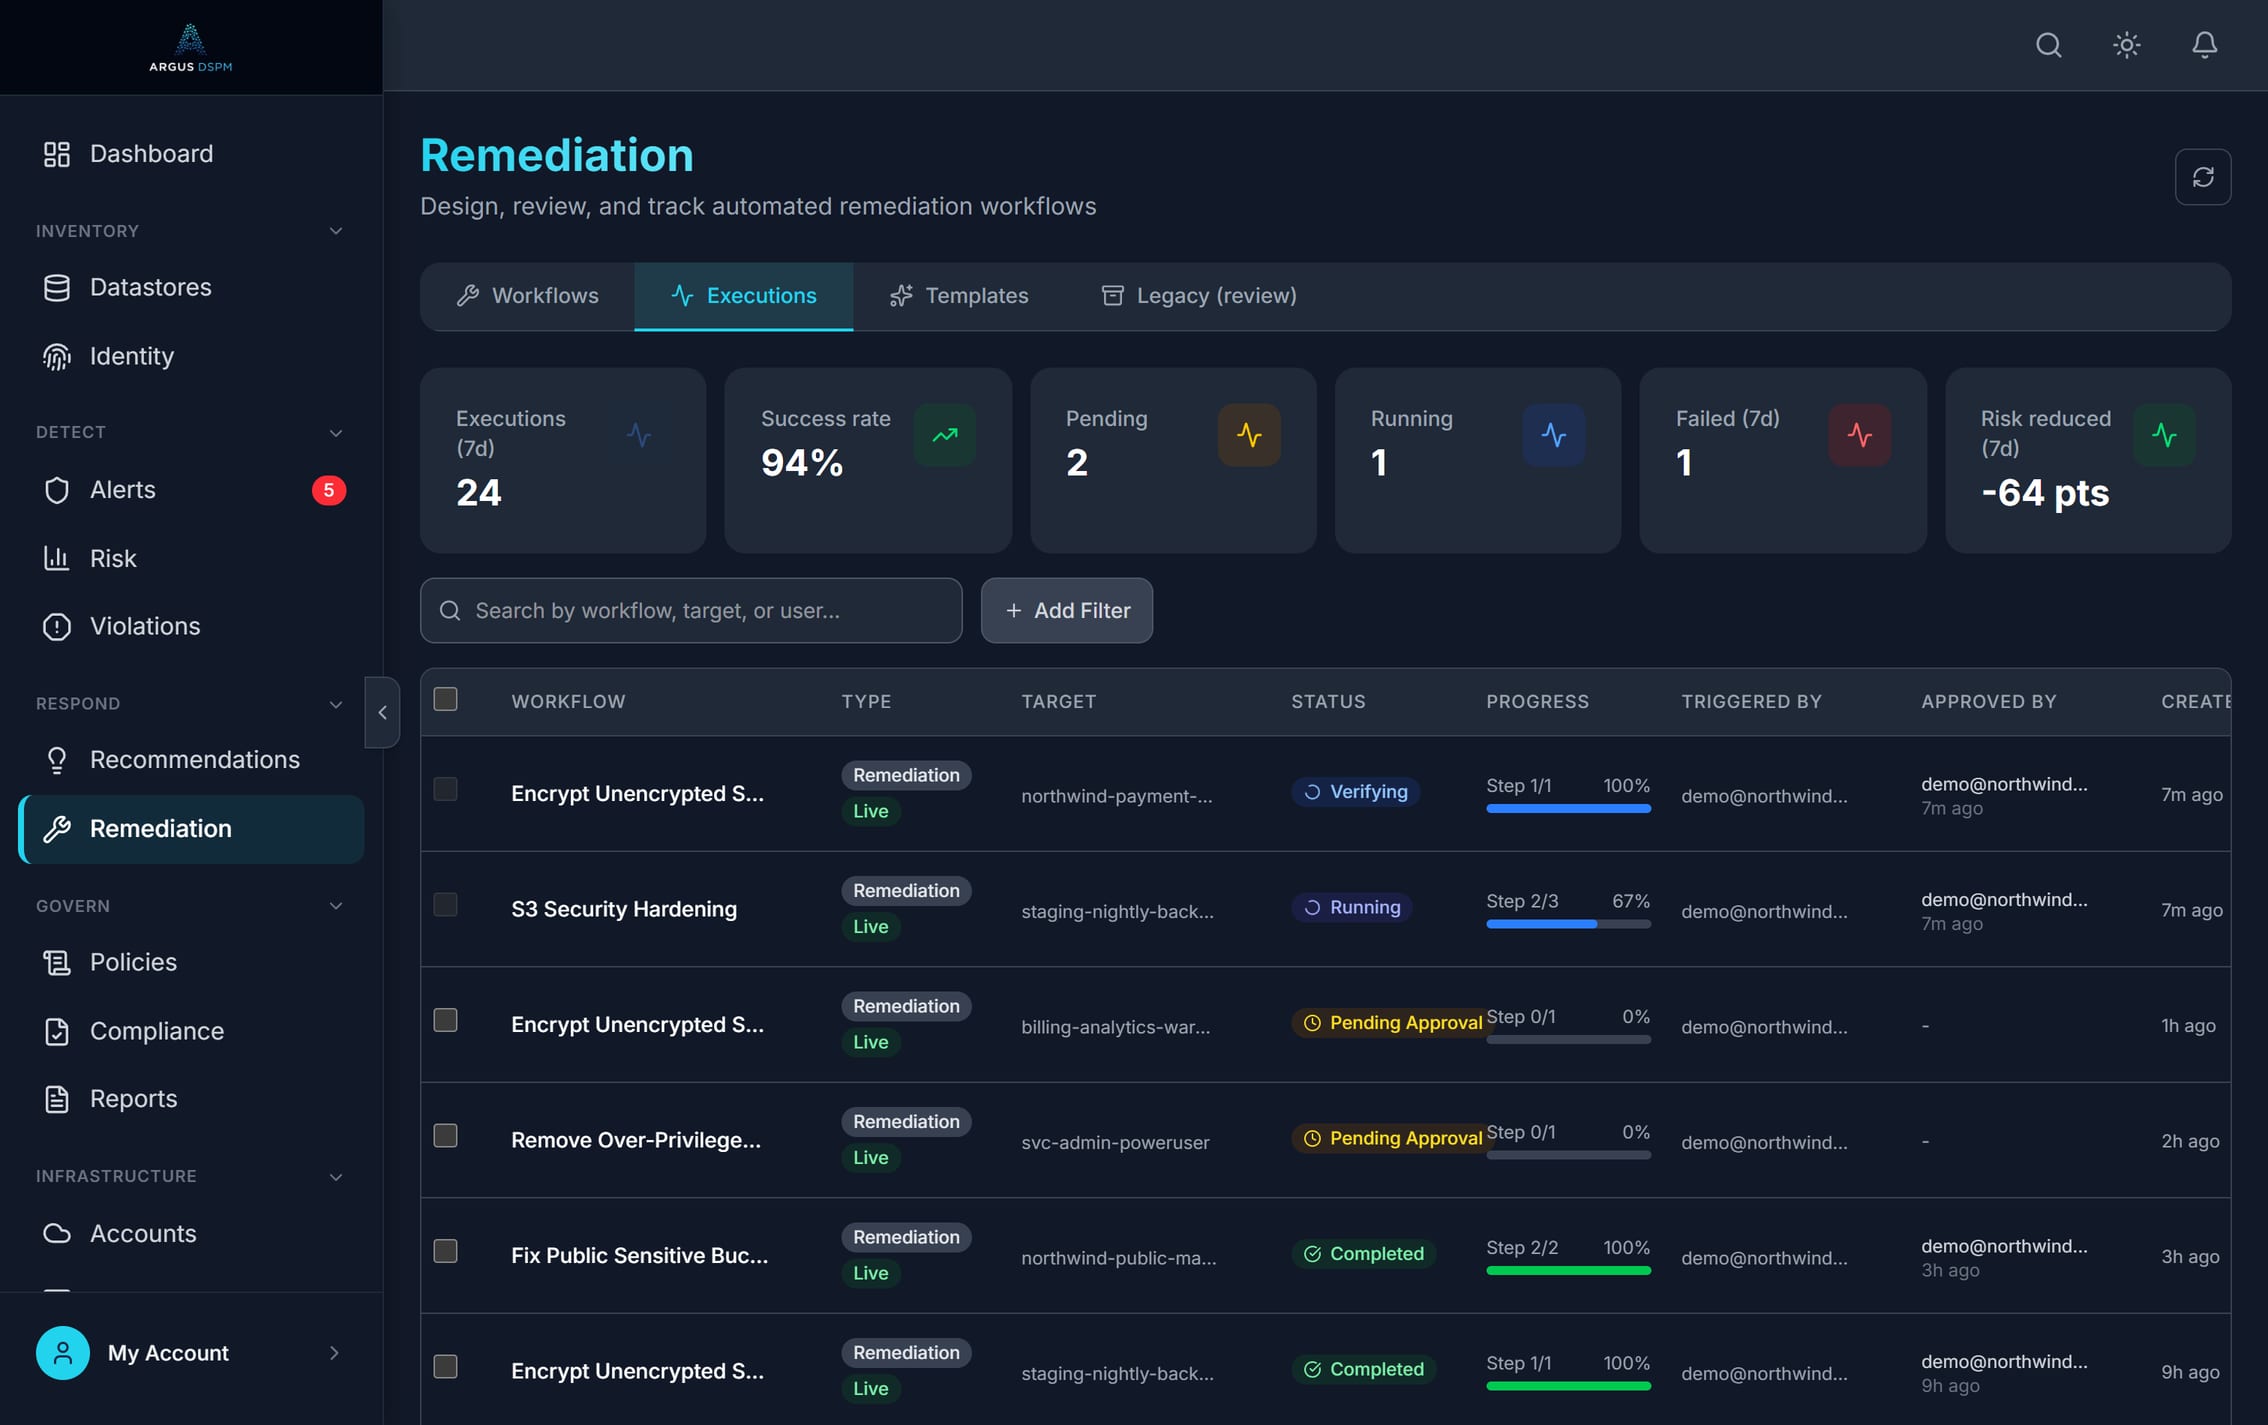Viewport: 2268px width, 1425px height.
Task: Check the S3 Security Hardening row
Action: (x=445, y=904)
